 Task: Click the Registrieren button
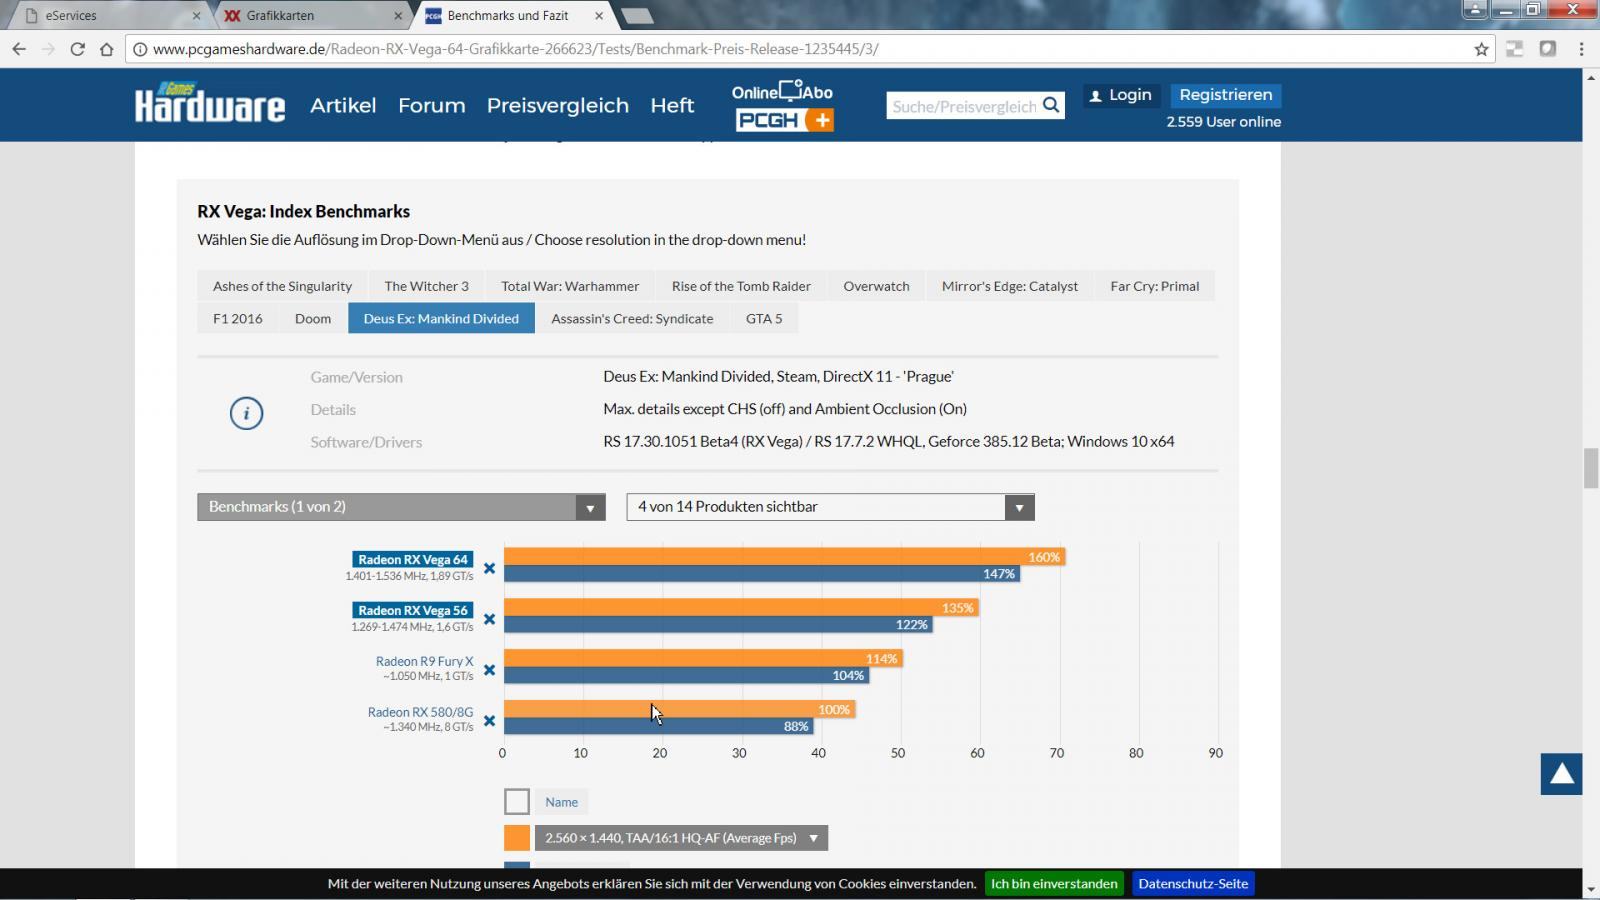1226,95
